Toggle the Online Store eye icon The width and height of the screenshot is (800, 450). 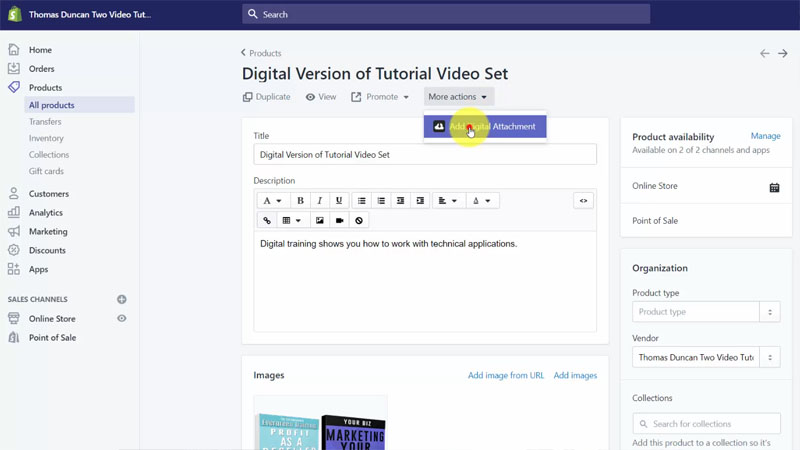pos(122,319)
